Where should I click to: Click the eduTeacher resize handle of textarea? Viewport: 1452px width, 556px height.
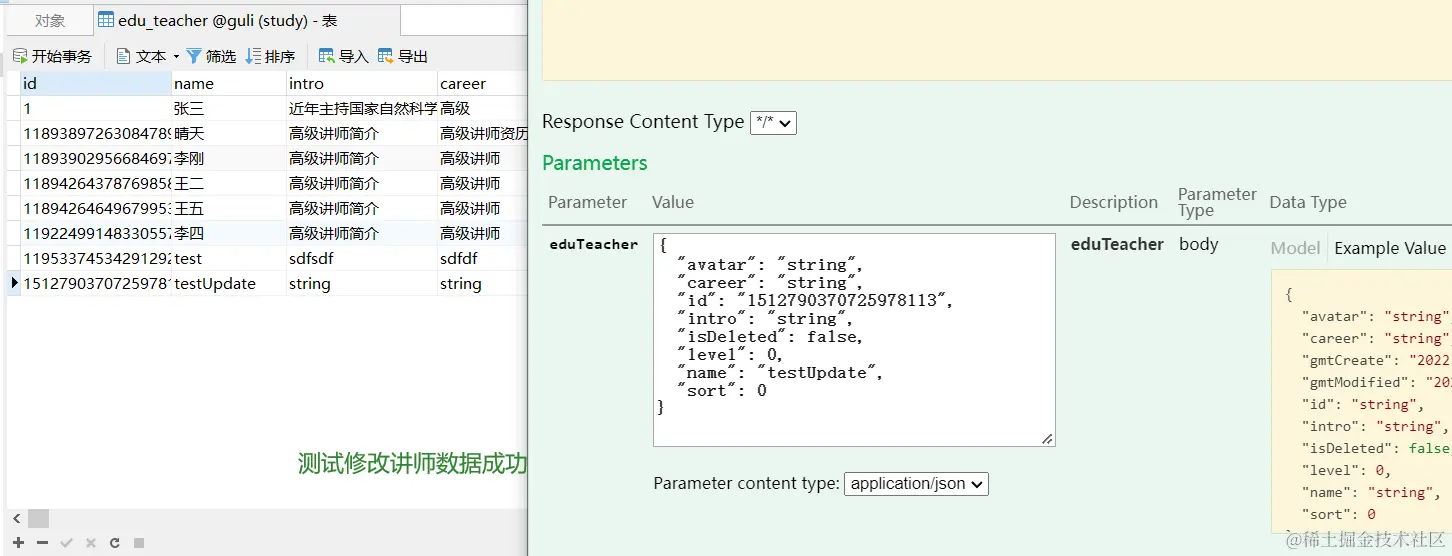[x=1047, y=438]
